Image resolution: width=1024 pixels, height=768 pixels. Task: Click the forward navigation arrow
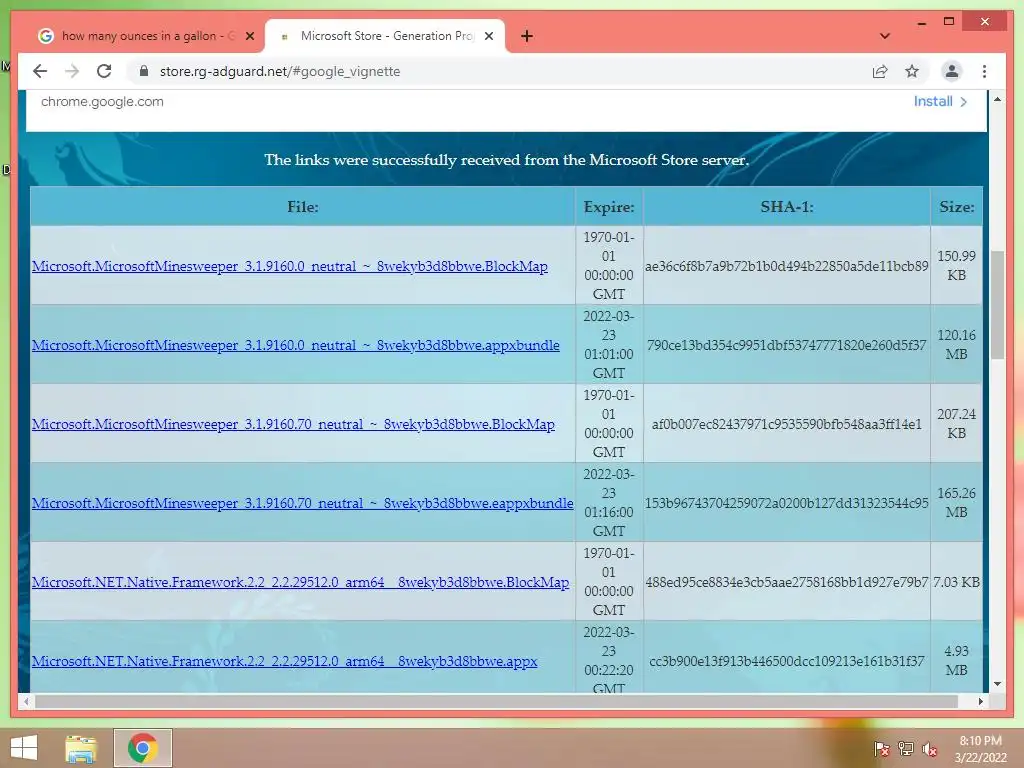72,71
